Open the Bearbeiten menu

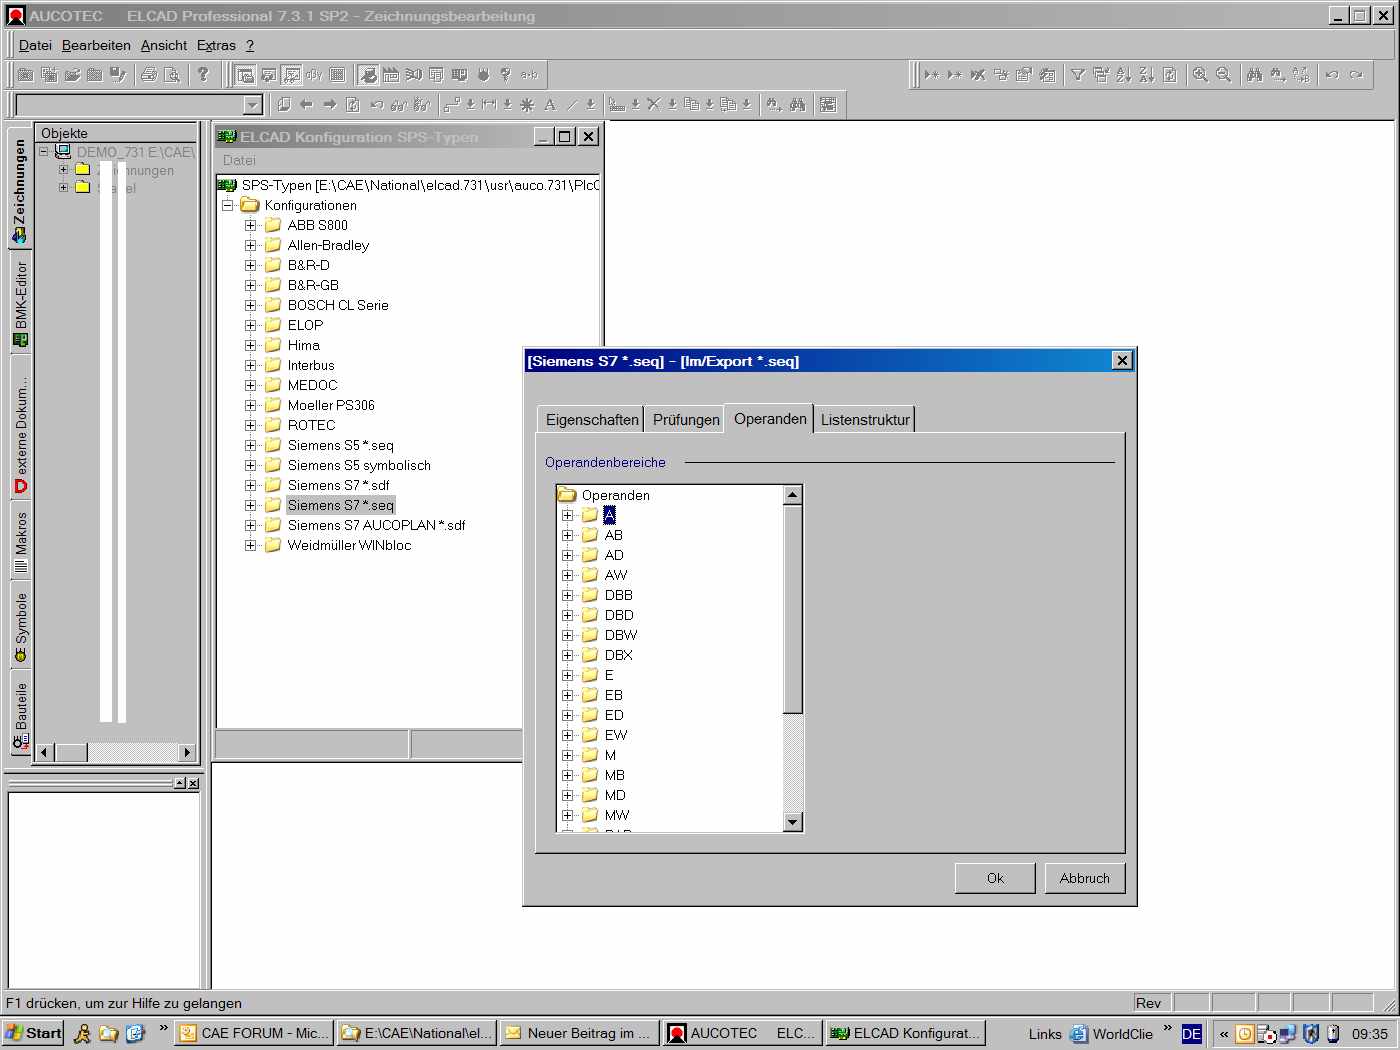pyautogui.click(x=96, y=45)
